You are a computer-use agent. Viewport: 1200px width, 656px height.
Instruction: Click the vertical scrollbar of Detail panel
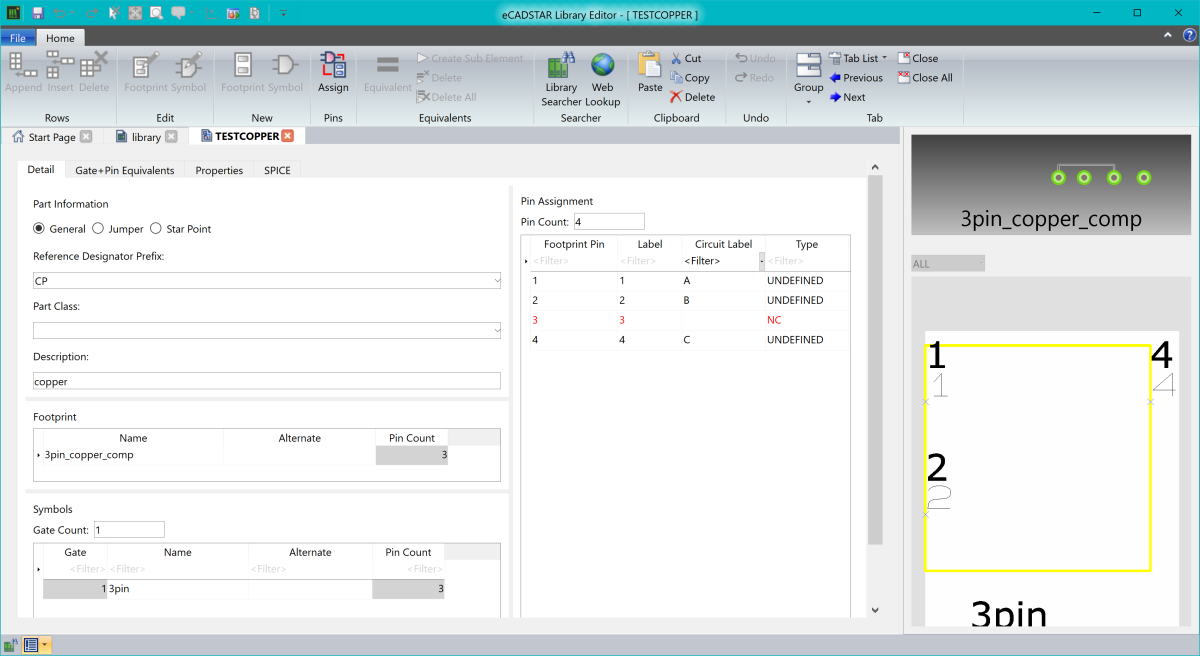pyautogui.click(x=875, y=360)
